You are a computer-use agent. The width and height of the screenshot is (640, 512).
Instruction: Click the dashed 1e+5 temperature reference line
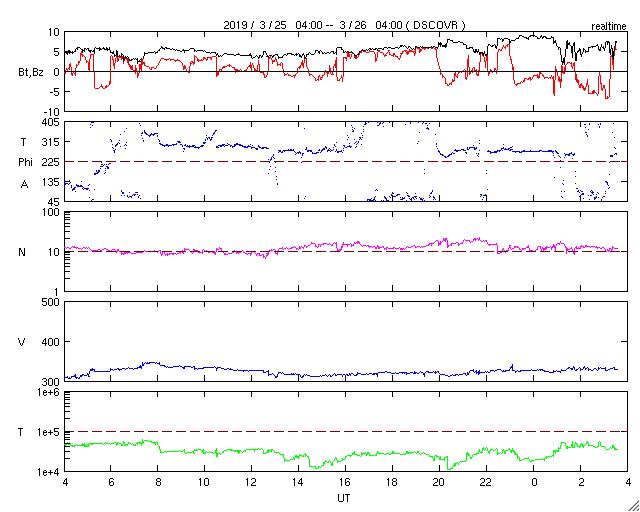point(346,431)
